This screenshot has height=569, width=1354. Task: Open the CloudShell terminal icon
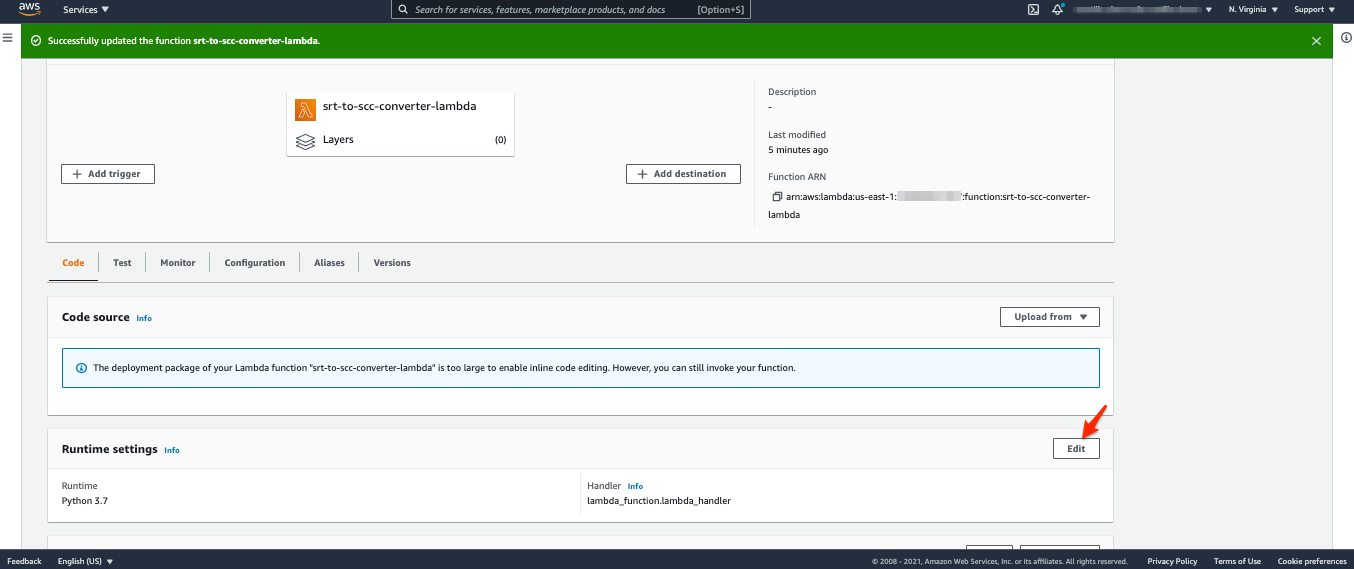tap(1033, 9)
